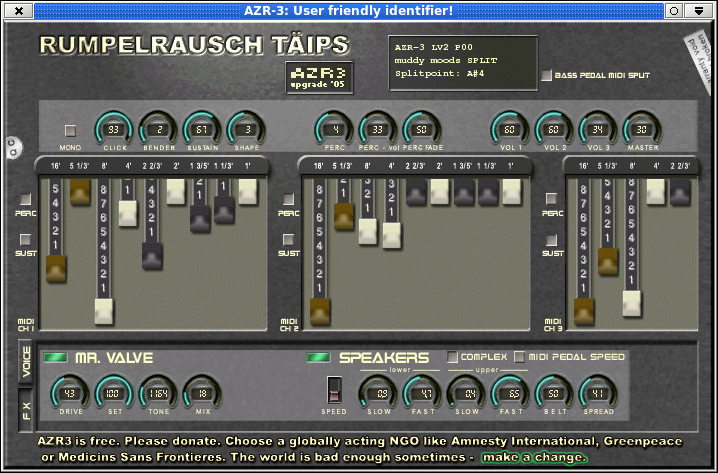
Task: Toggle the Mr. Valve green power LED
Action: point(55,357)
